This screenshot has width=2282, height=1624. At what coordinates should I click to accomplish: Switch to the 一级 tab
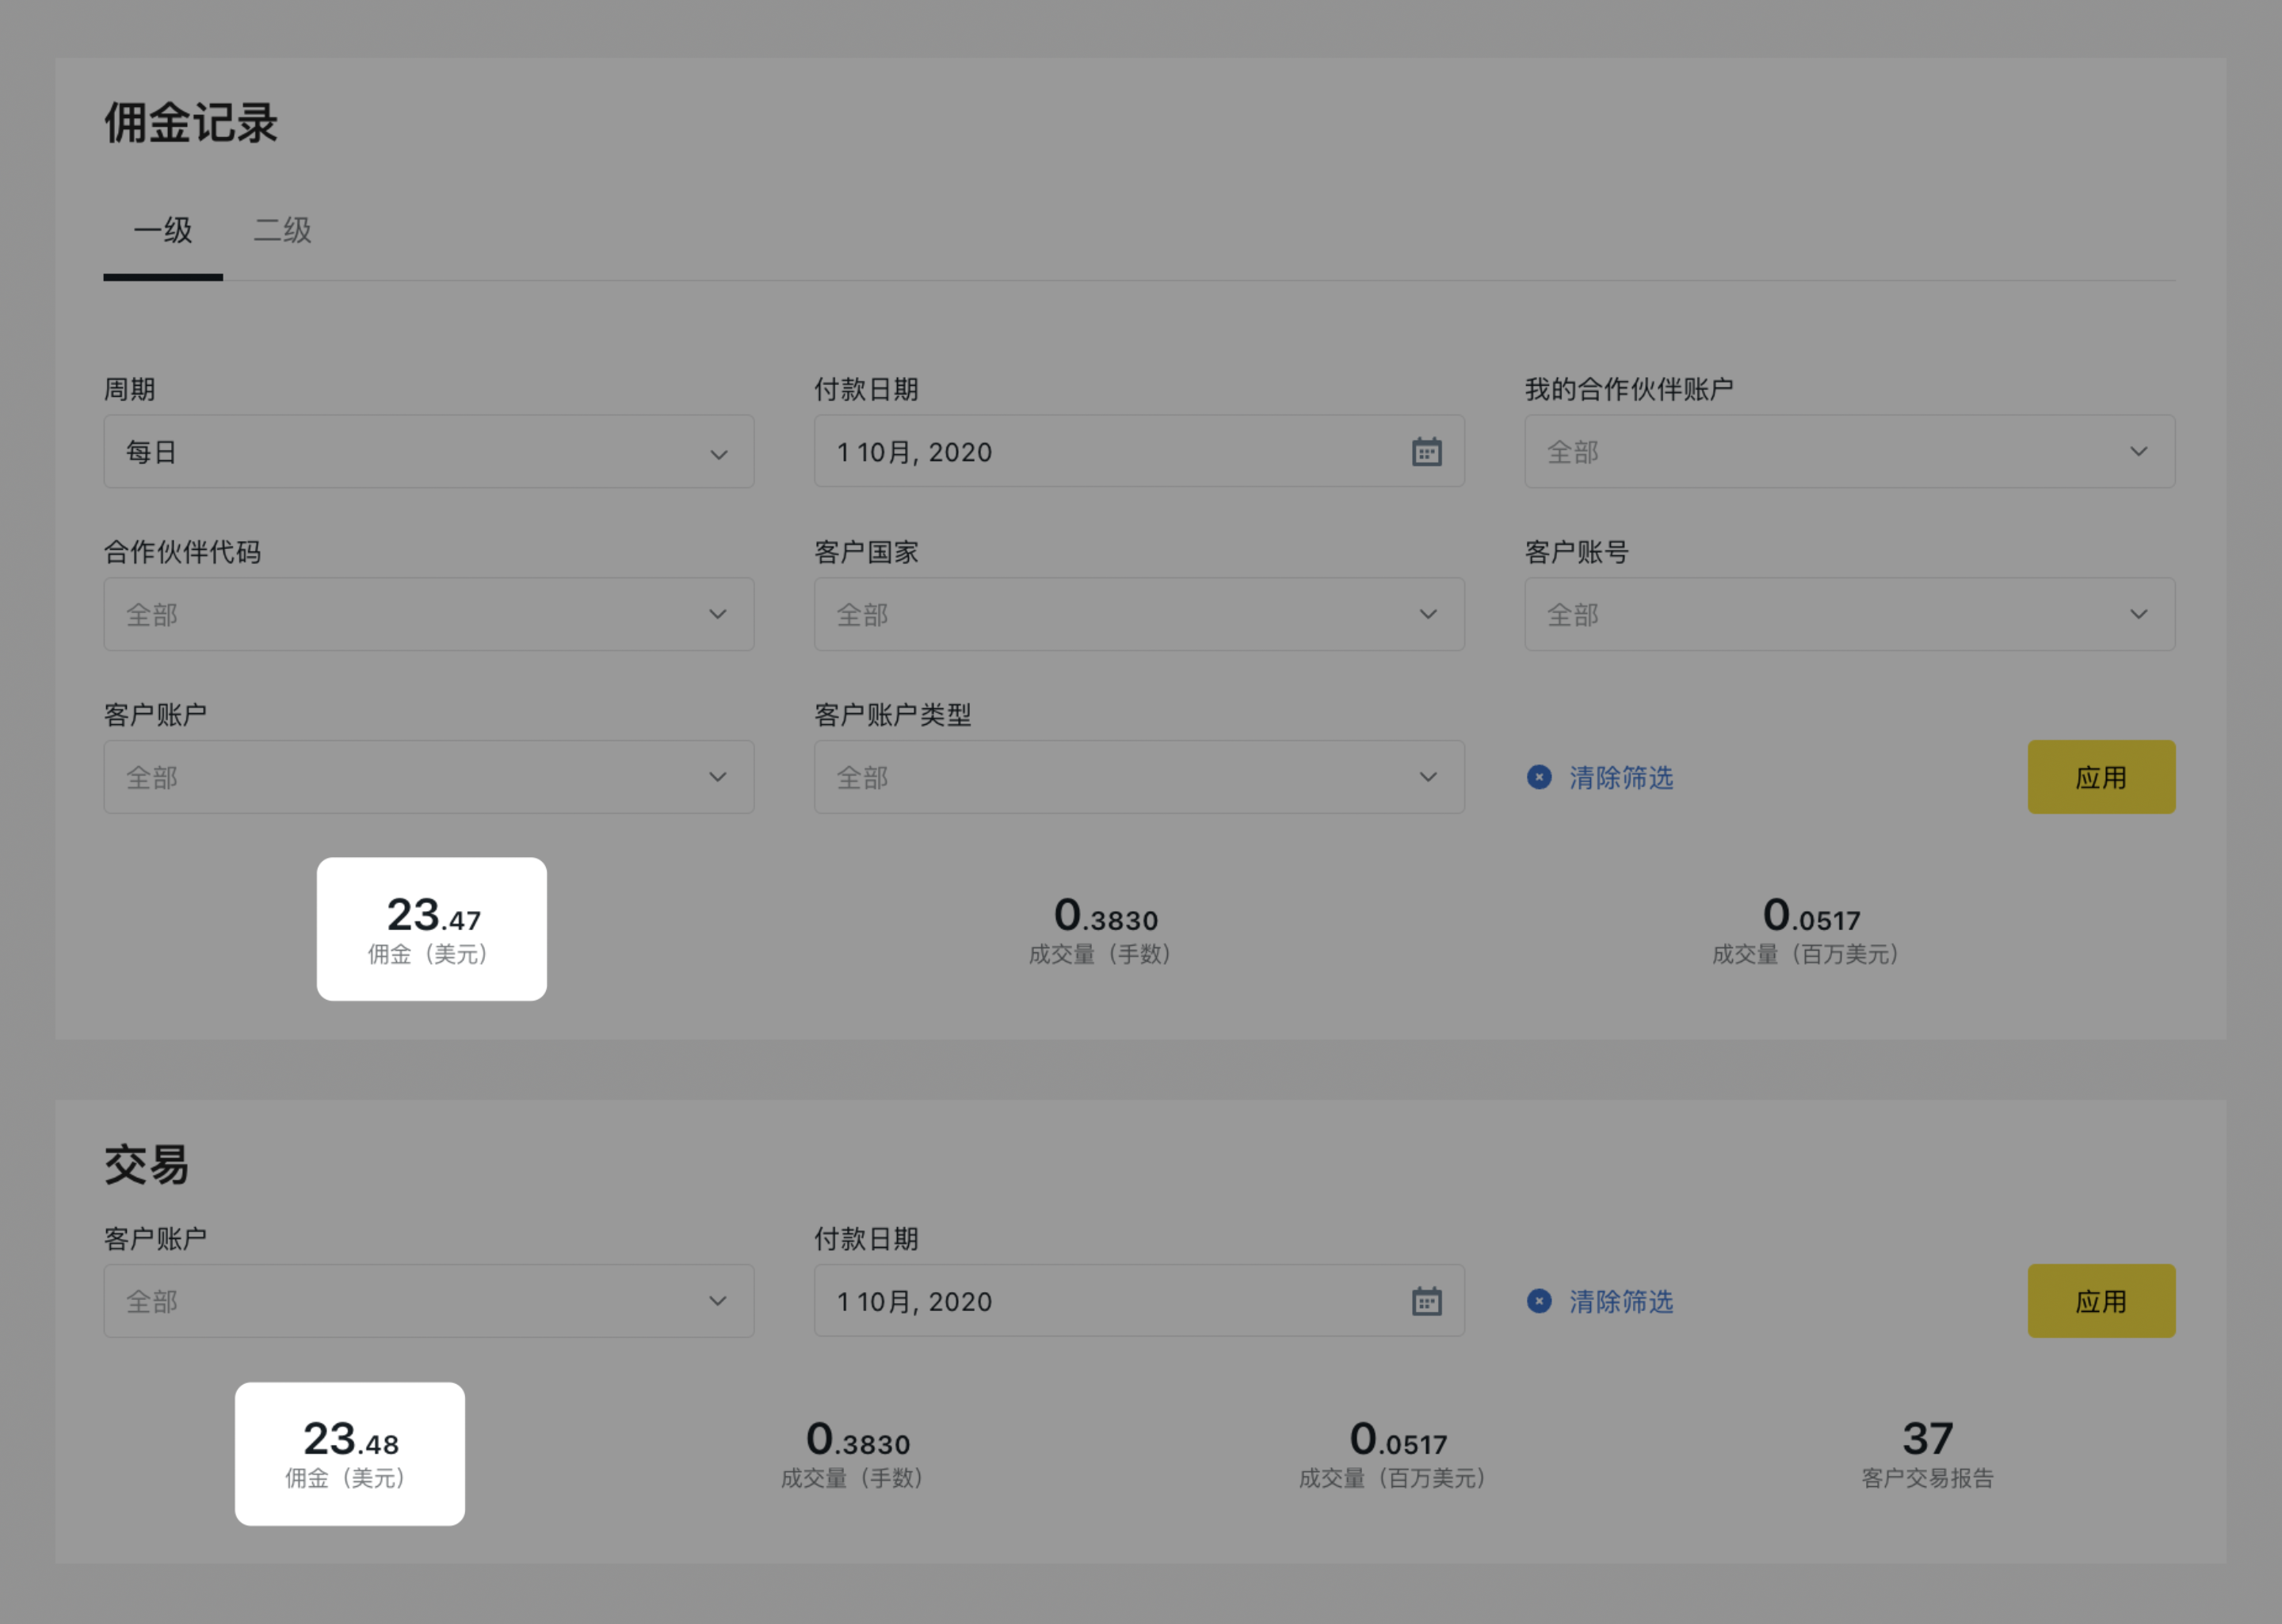tap(163, 231)
